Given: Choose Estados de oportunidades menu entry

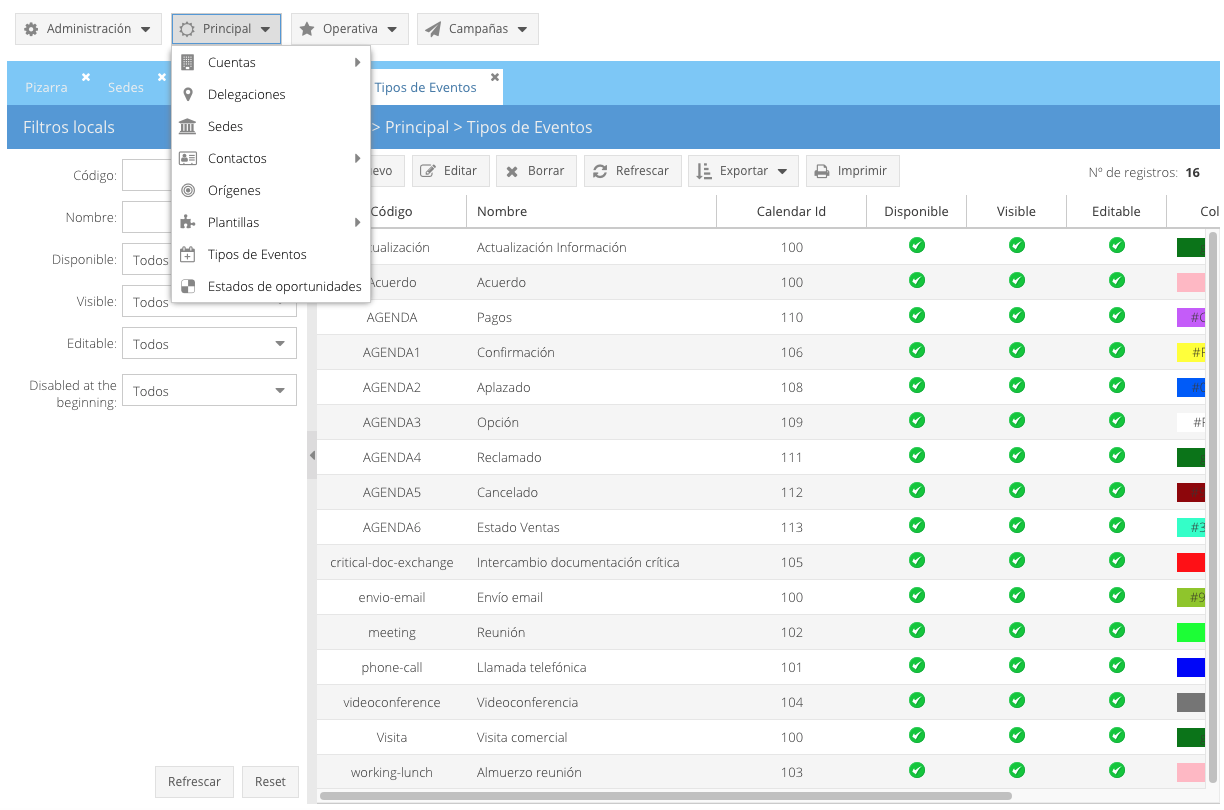Looking at the screenshot, I should point(271,286).
